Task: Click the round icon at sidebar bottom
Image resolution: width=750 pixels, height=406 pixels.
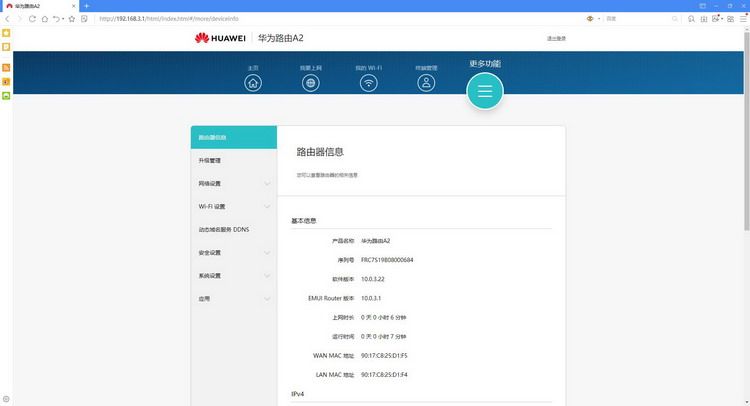Action: (6, 399)
